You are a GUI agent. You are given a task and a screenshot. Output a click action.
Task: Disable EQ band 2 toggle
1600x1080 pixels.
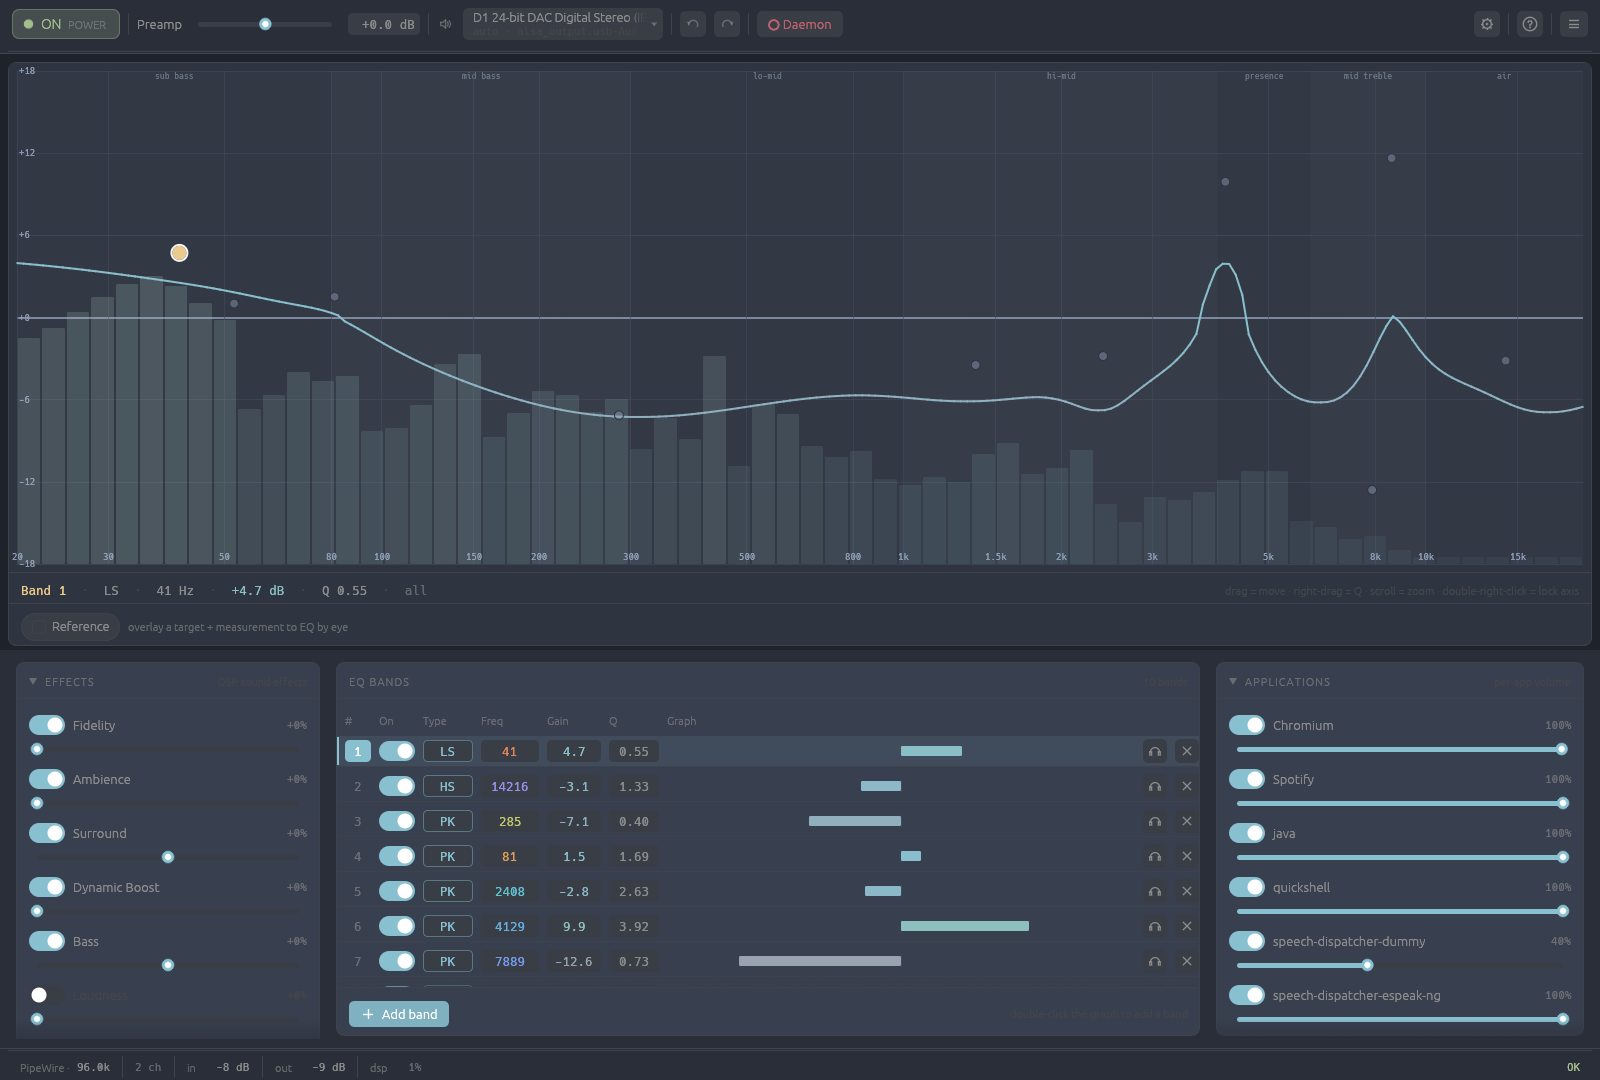tap(397, 786)
